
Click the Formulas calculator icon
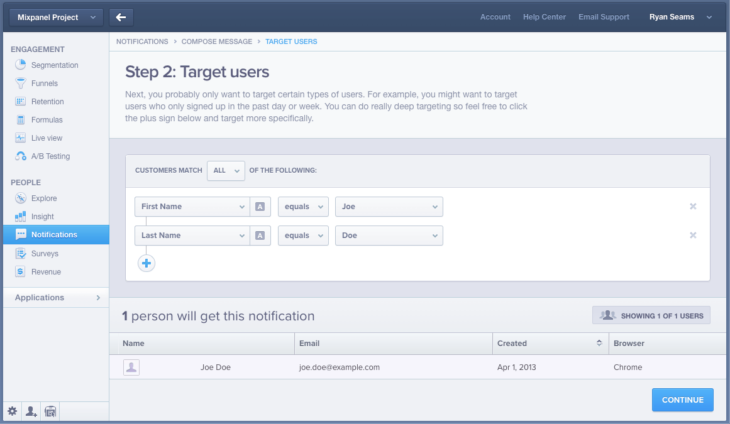click(20, 120)
